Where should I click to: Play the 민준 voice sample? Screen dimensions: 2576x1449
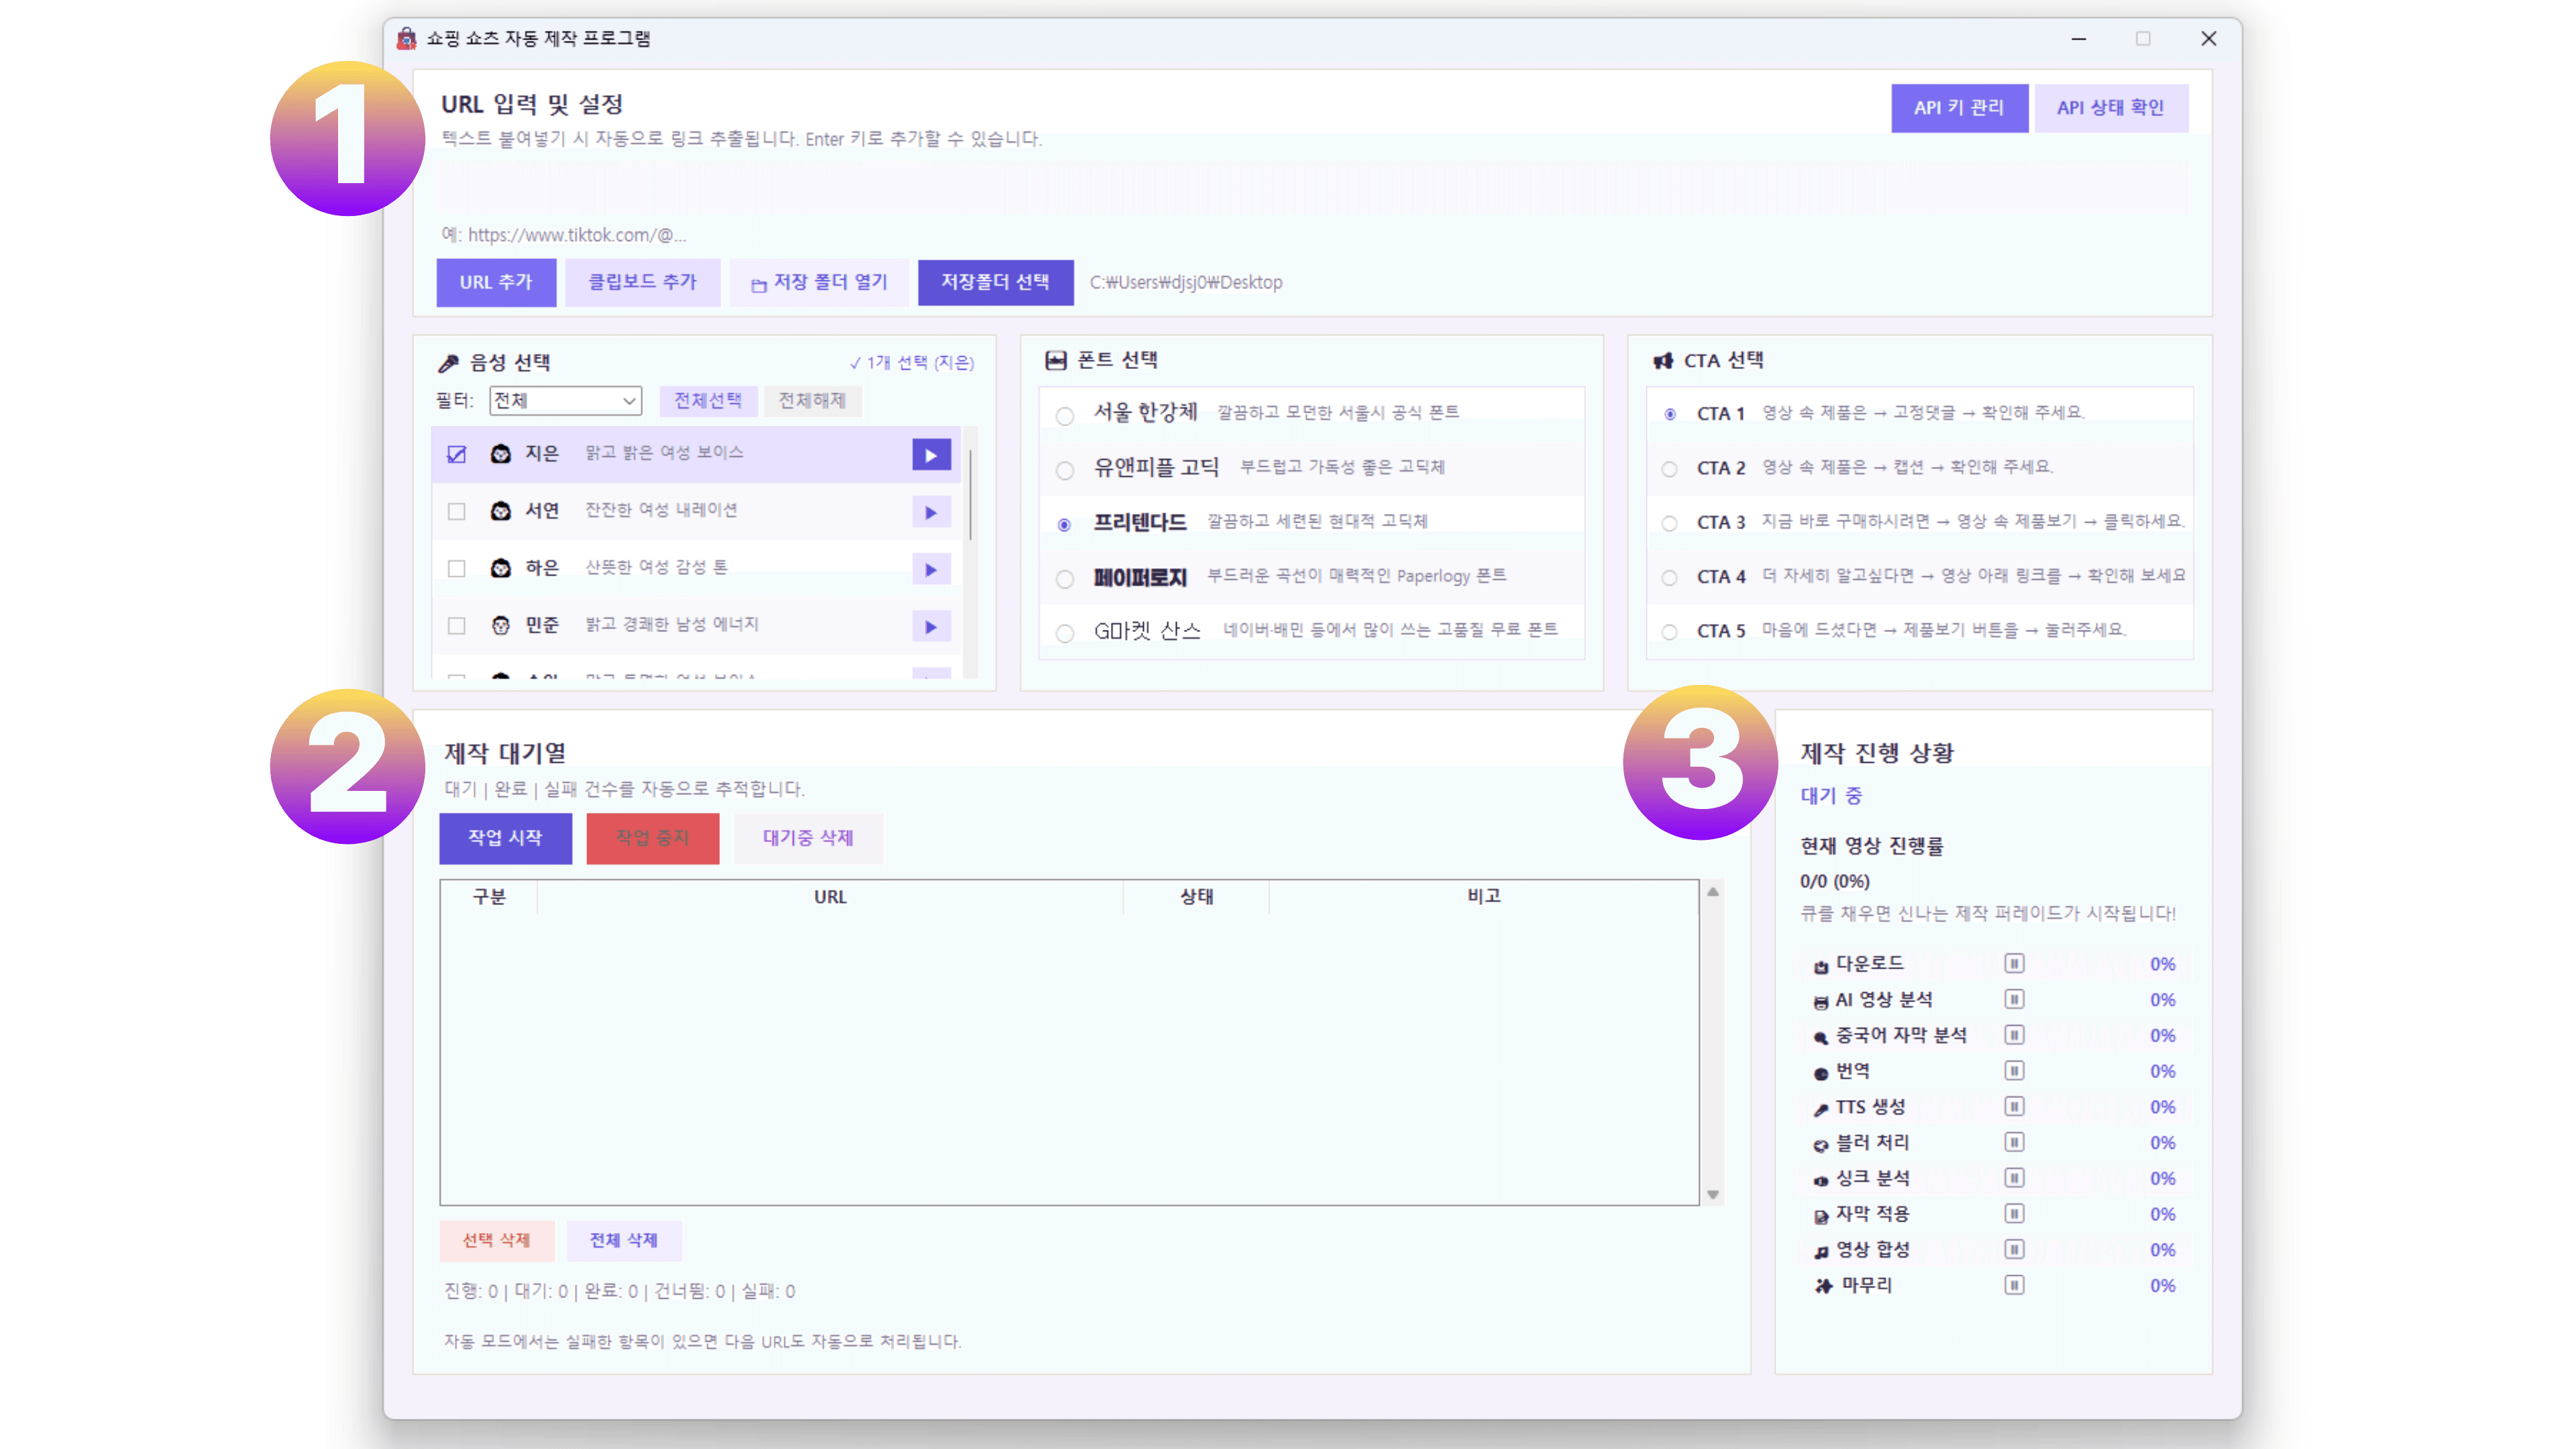click(930, 627)
